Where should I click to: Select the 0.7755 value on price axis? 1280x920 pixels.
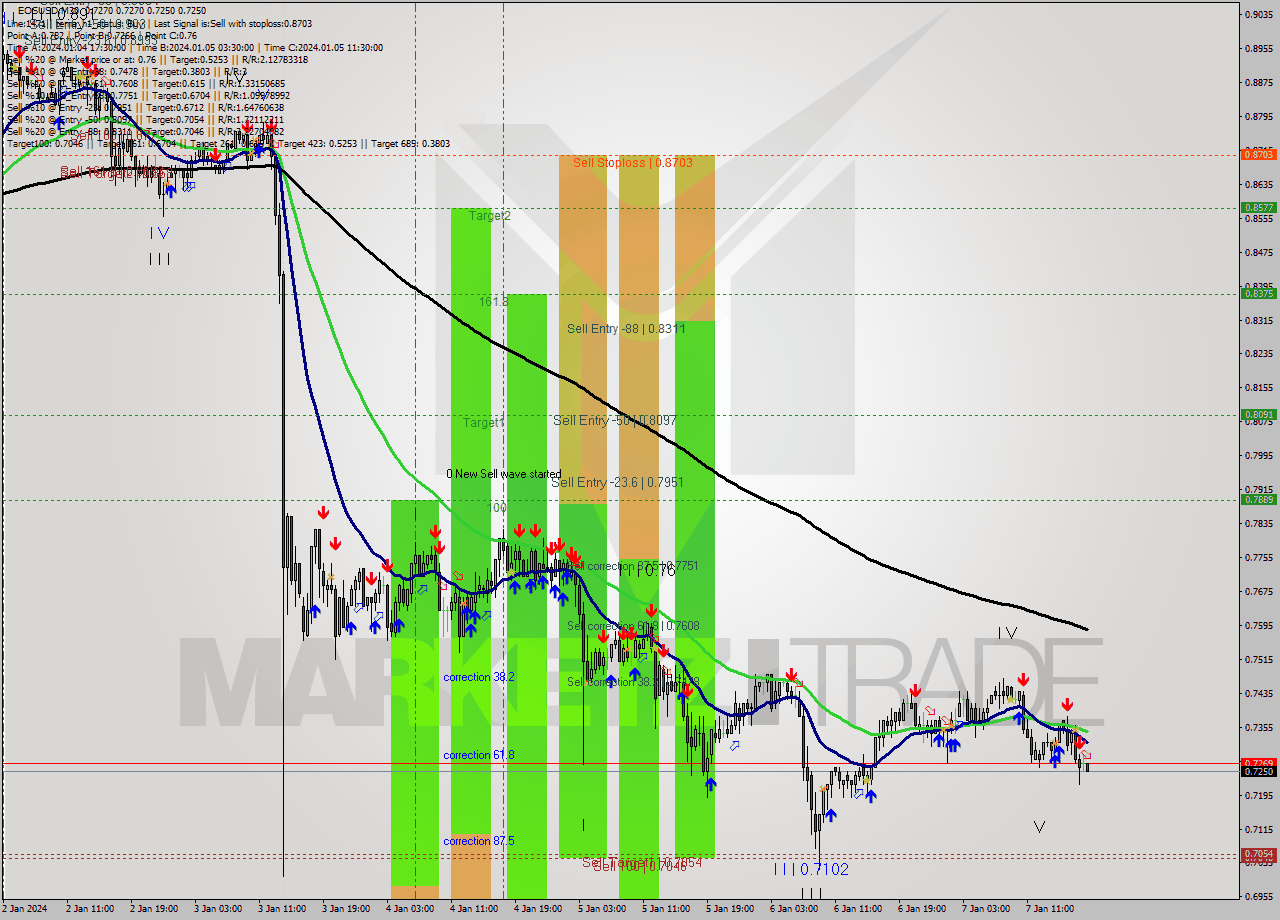(1258, 557)
